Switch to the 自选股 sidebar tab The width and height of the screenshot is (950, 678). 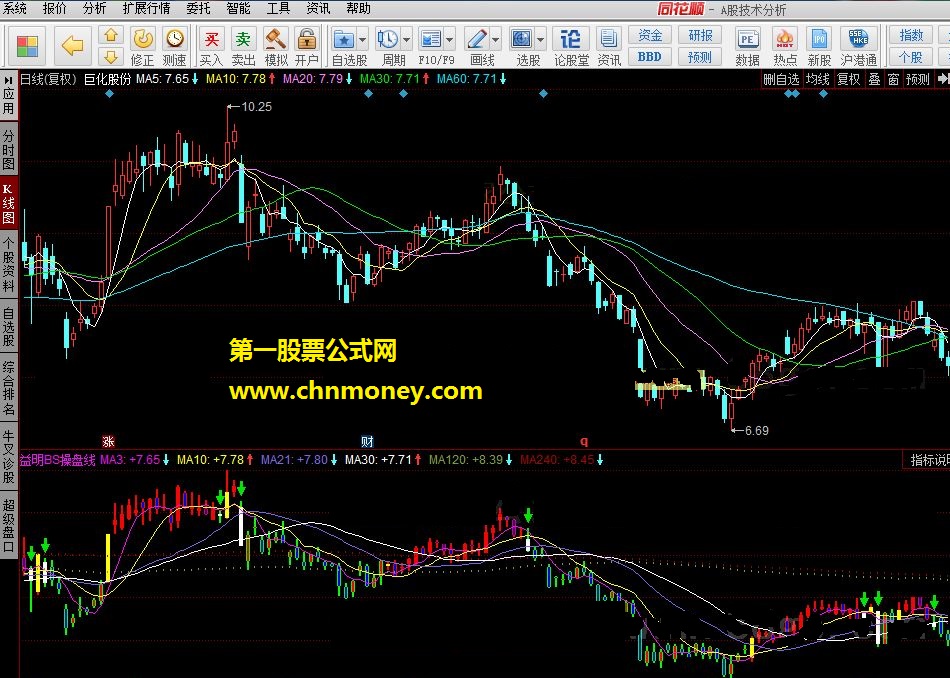8,327
